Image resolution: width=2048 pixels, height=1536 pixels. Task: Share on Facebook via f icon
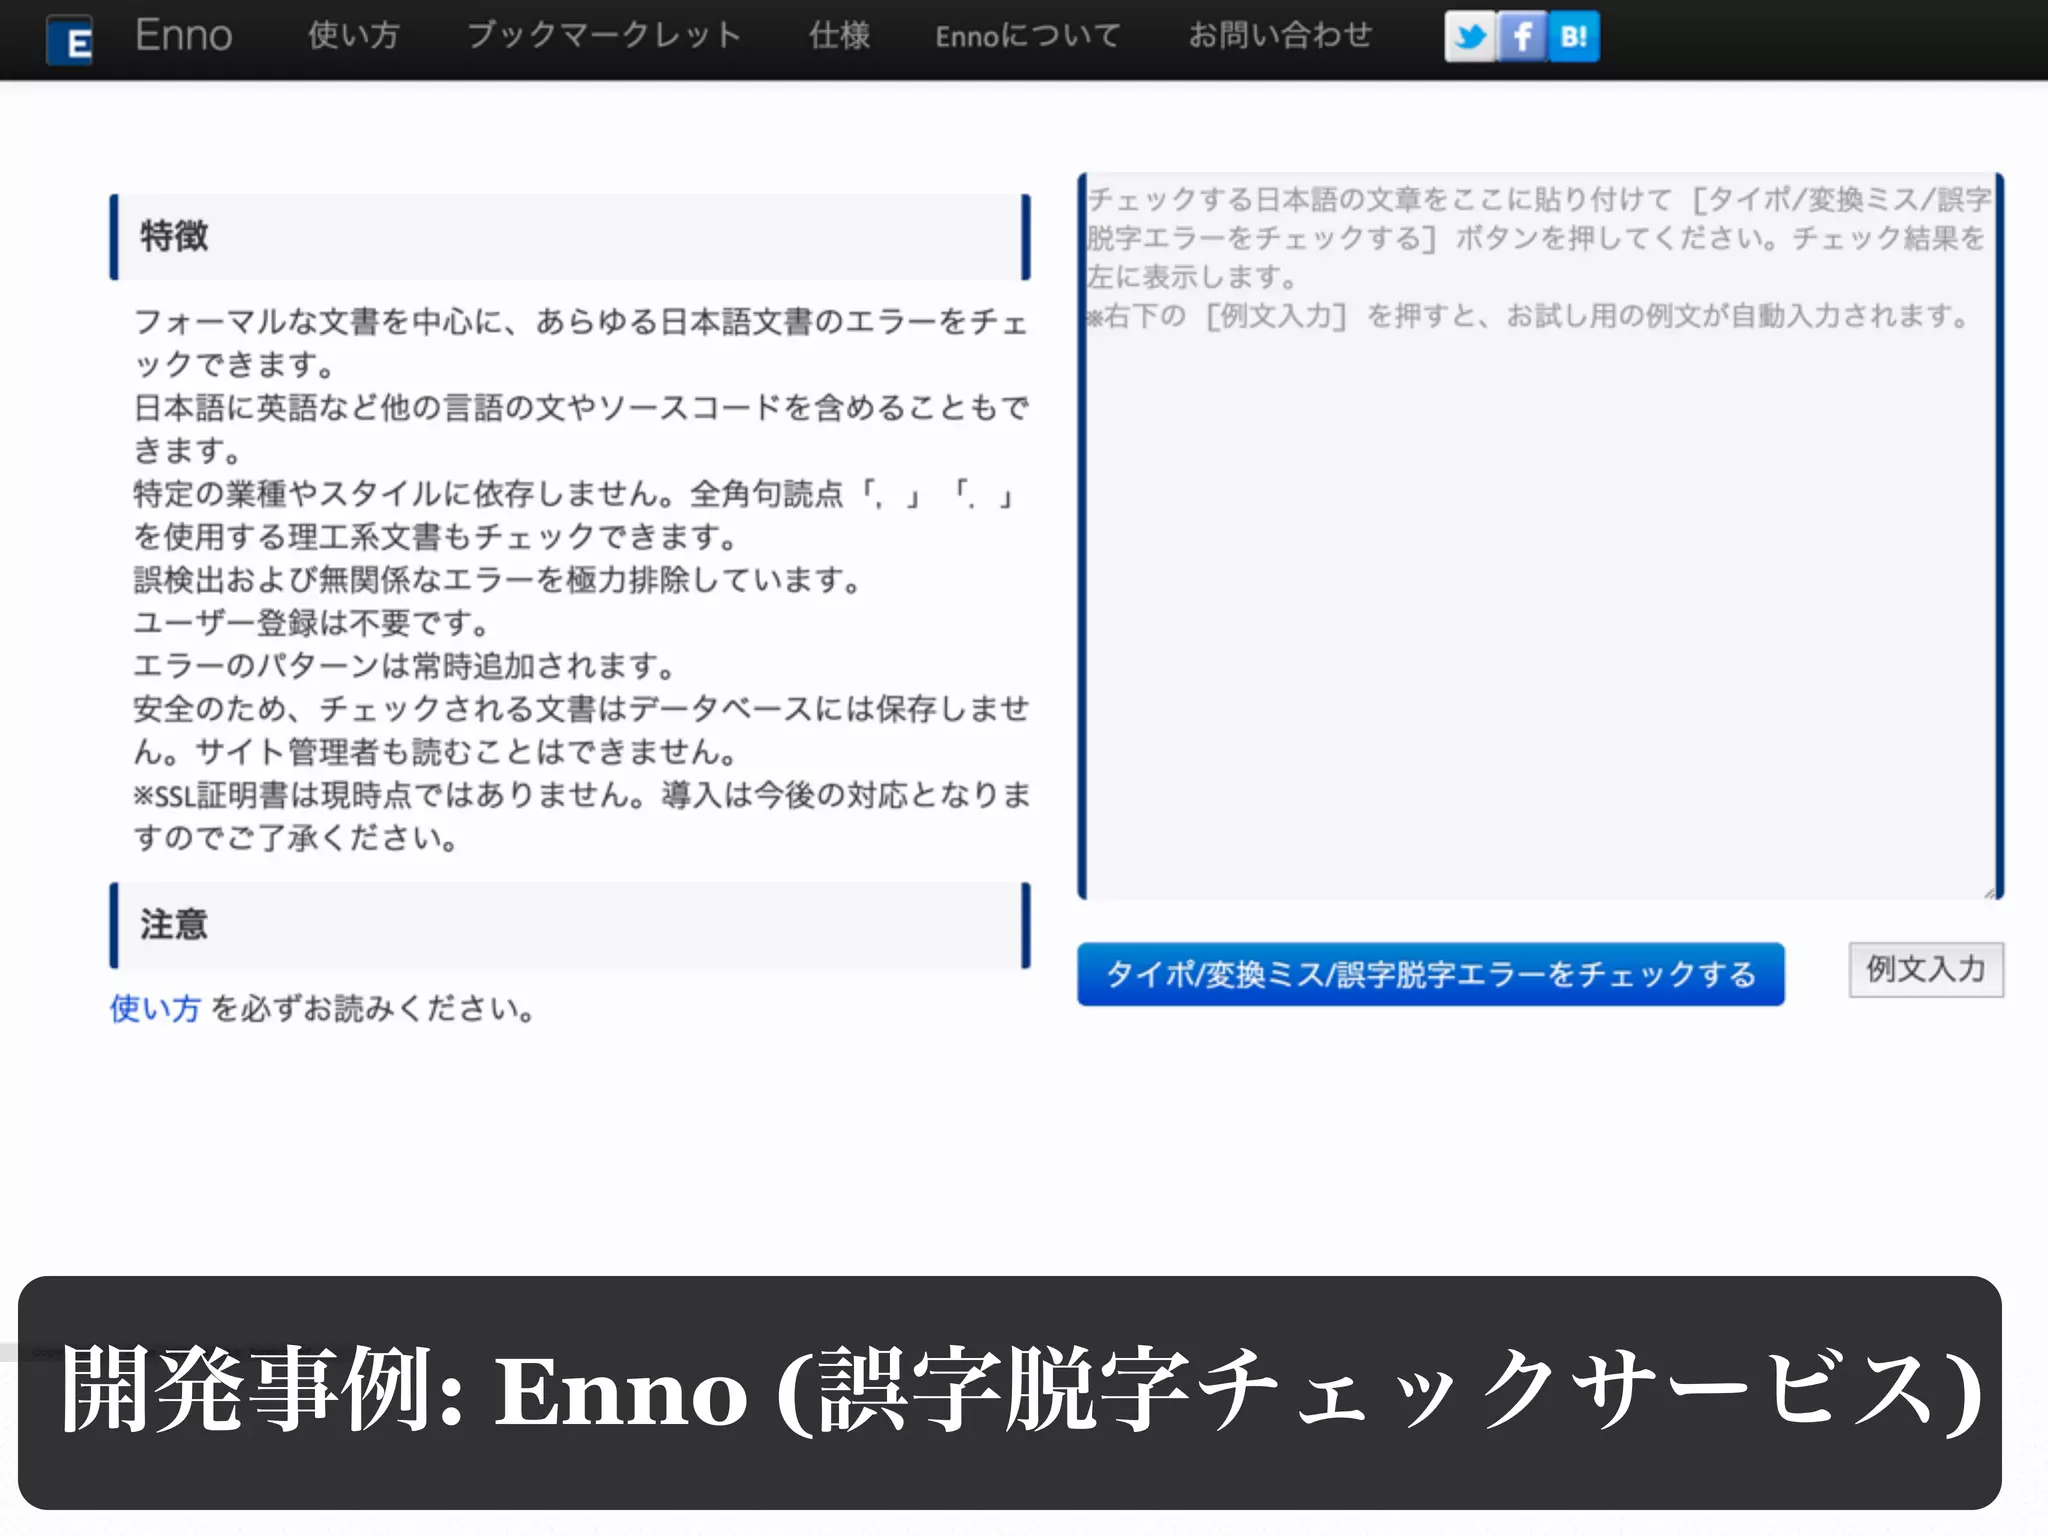tap(1522, 37)
